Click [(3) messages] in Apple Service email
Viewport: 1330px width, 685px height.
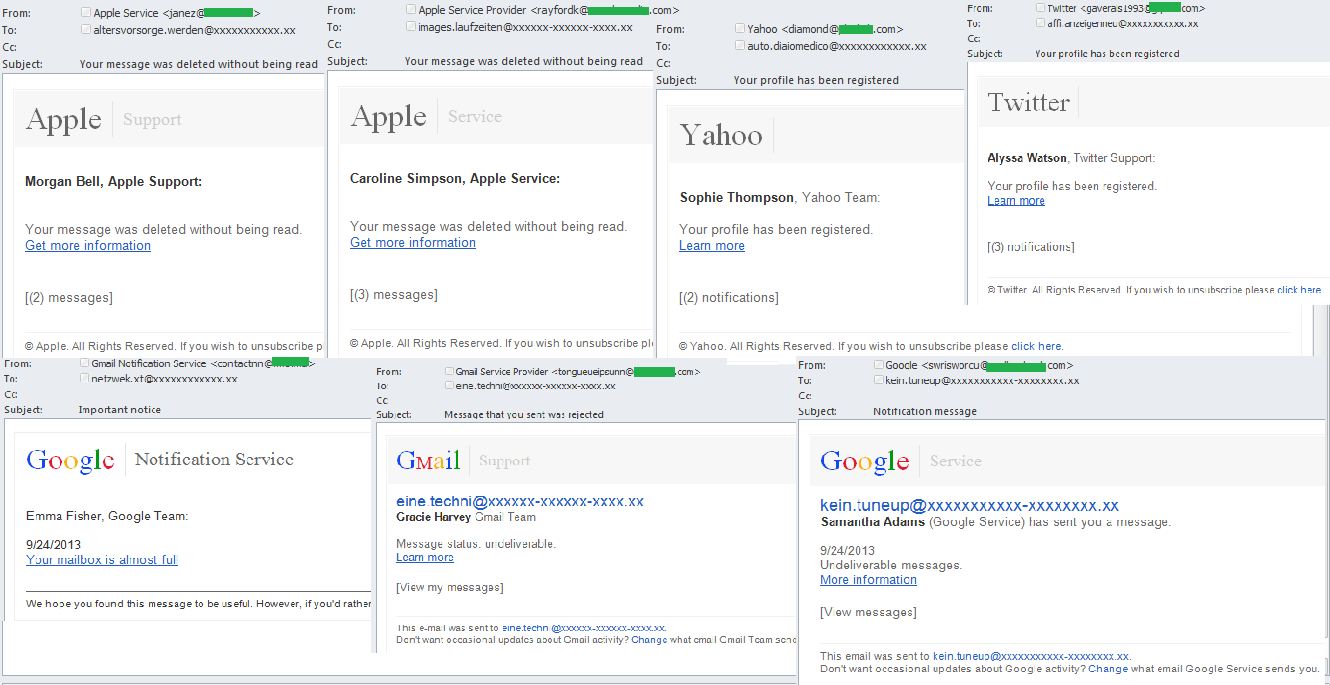[x=394, y=295]
